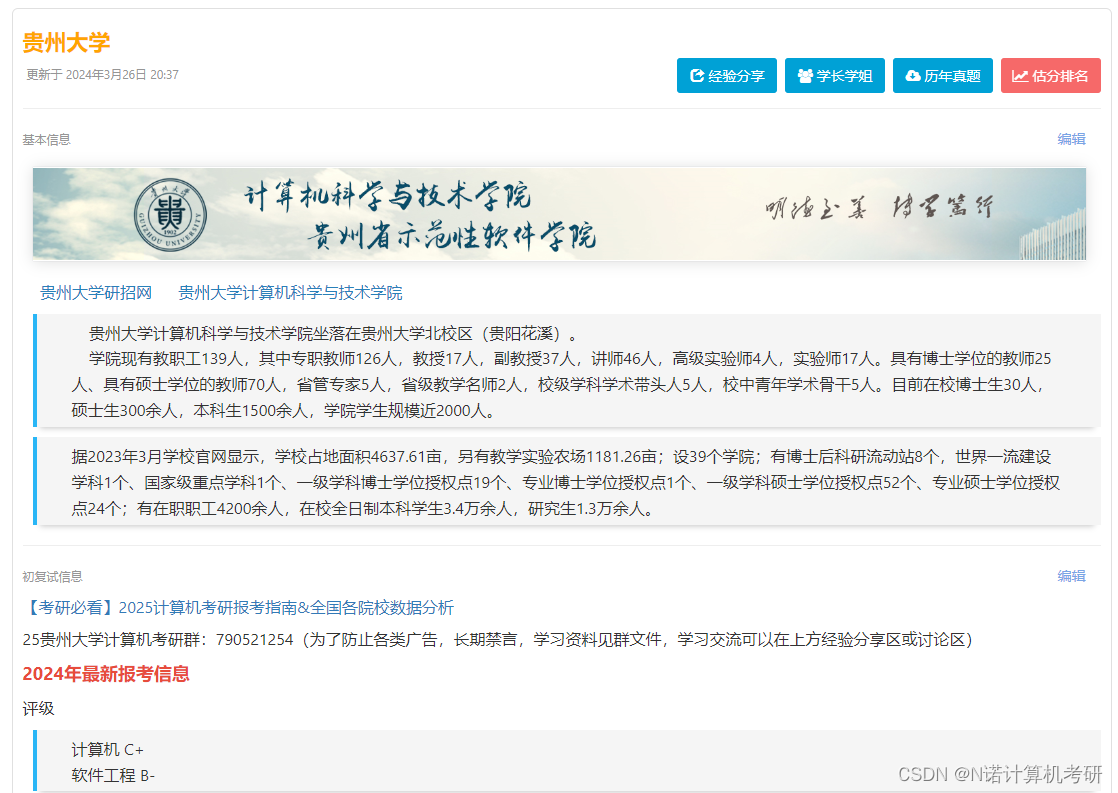Screen dimensions: 1118x793
Task: Click the 基本信息 section label
Action: pos(46,140)
